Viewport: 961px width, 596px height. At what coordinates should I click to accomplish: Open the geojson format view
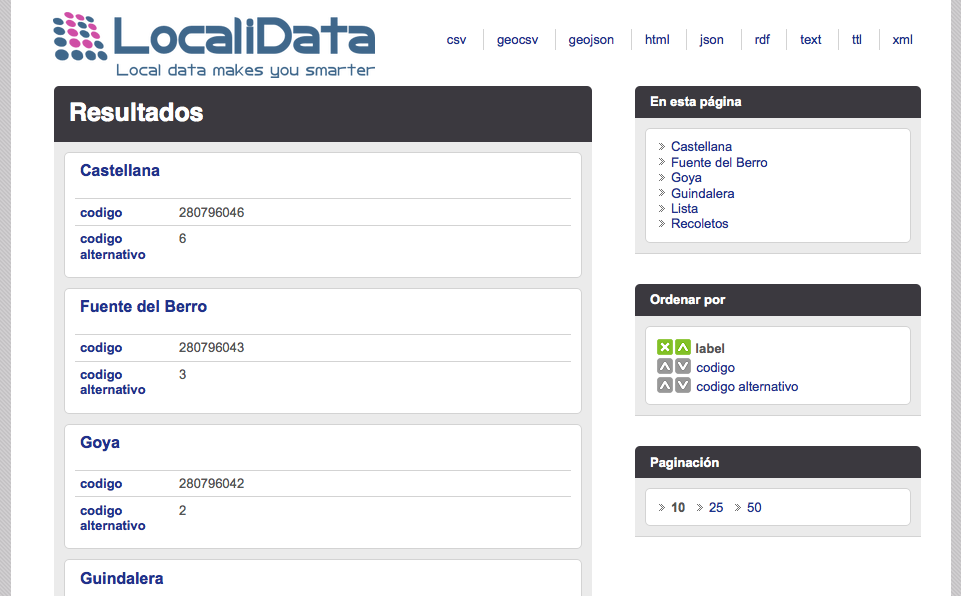[591, 40]
